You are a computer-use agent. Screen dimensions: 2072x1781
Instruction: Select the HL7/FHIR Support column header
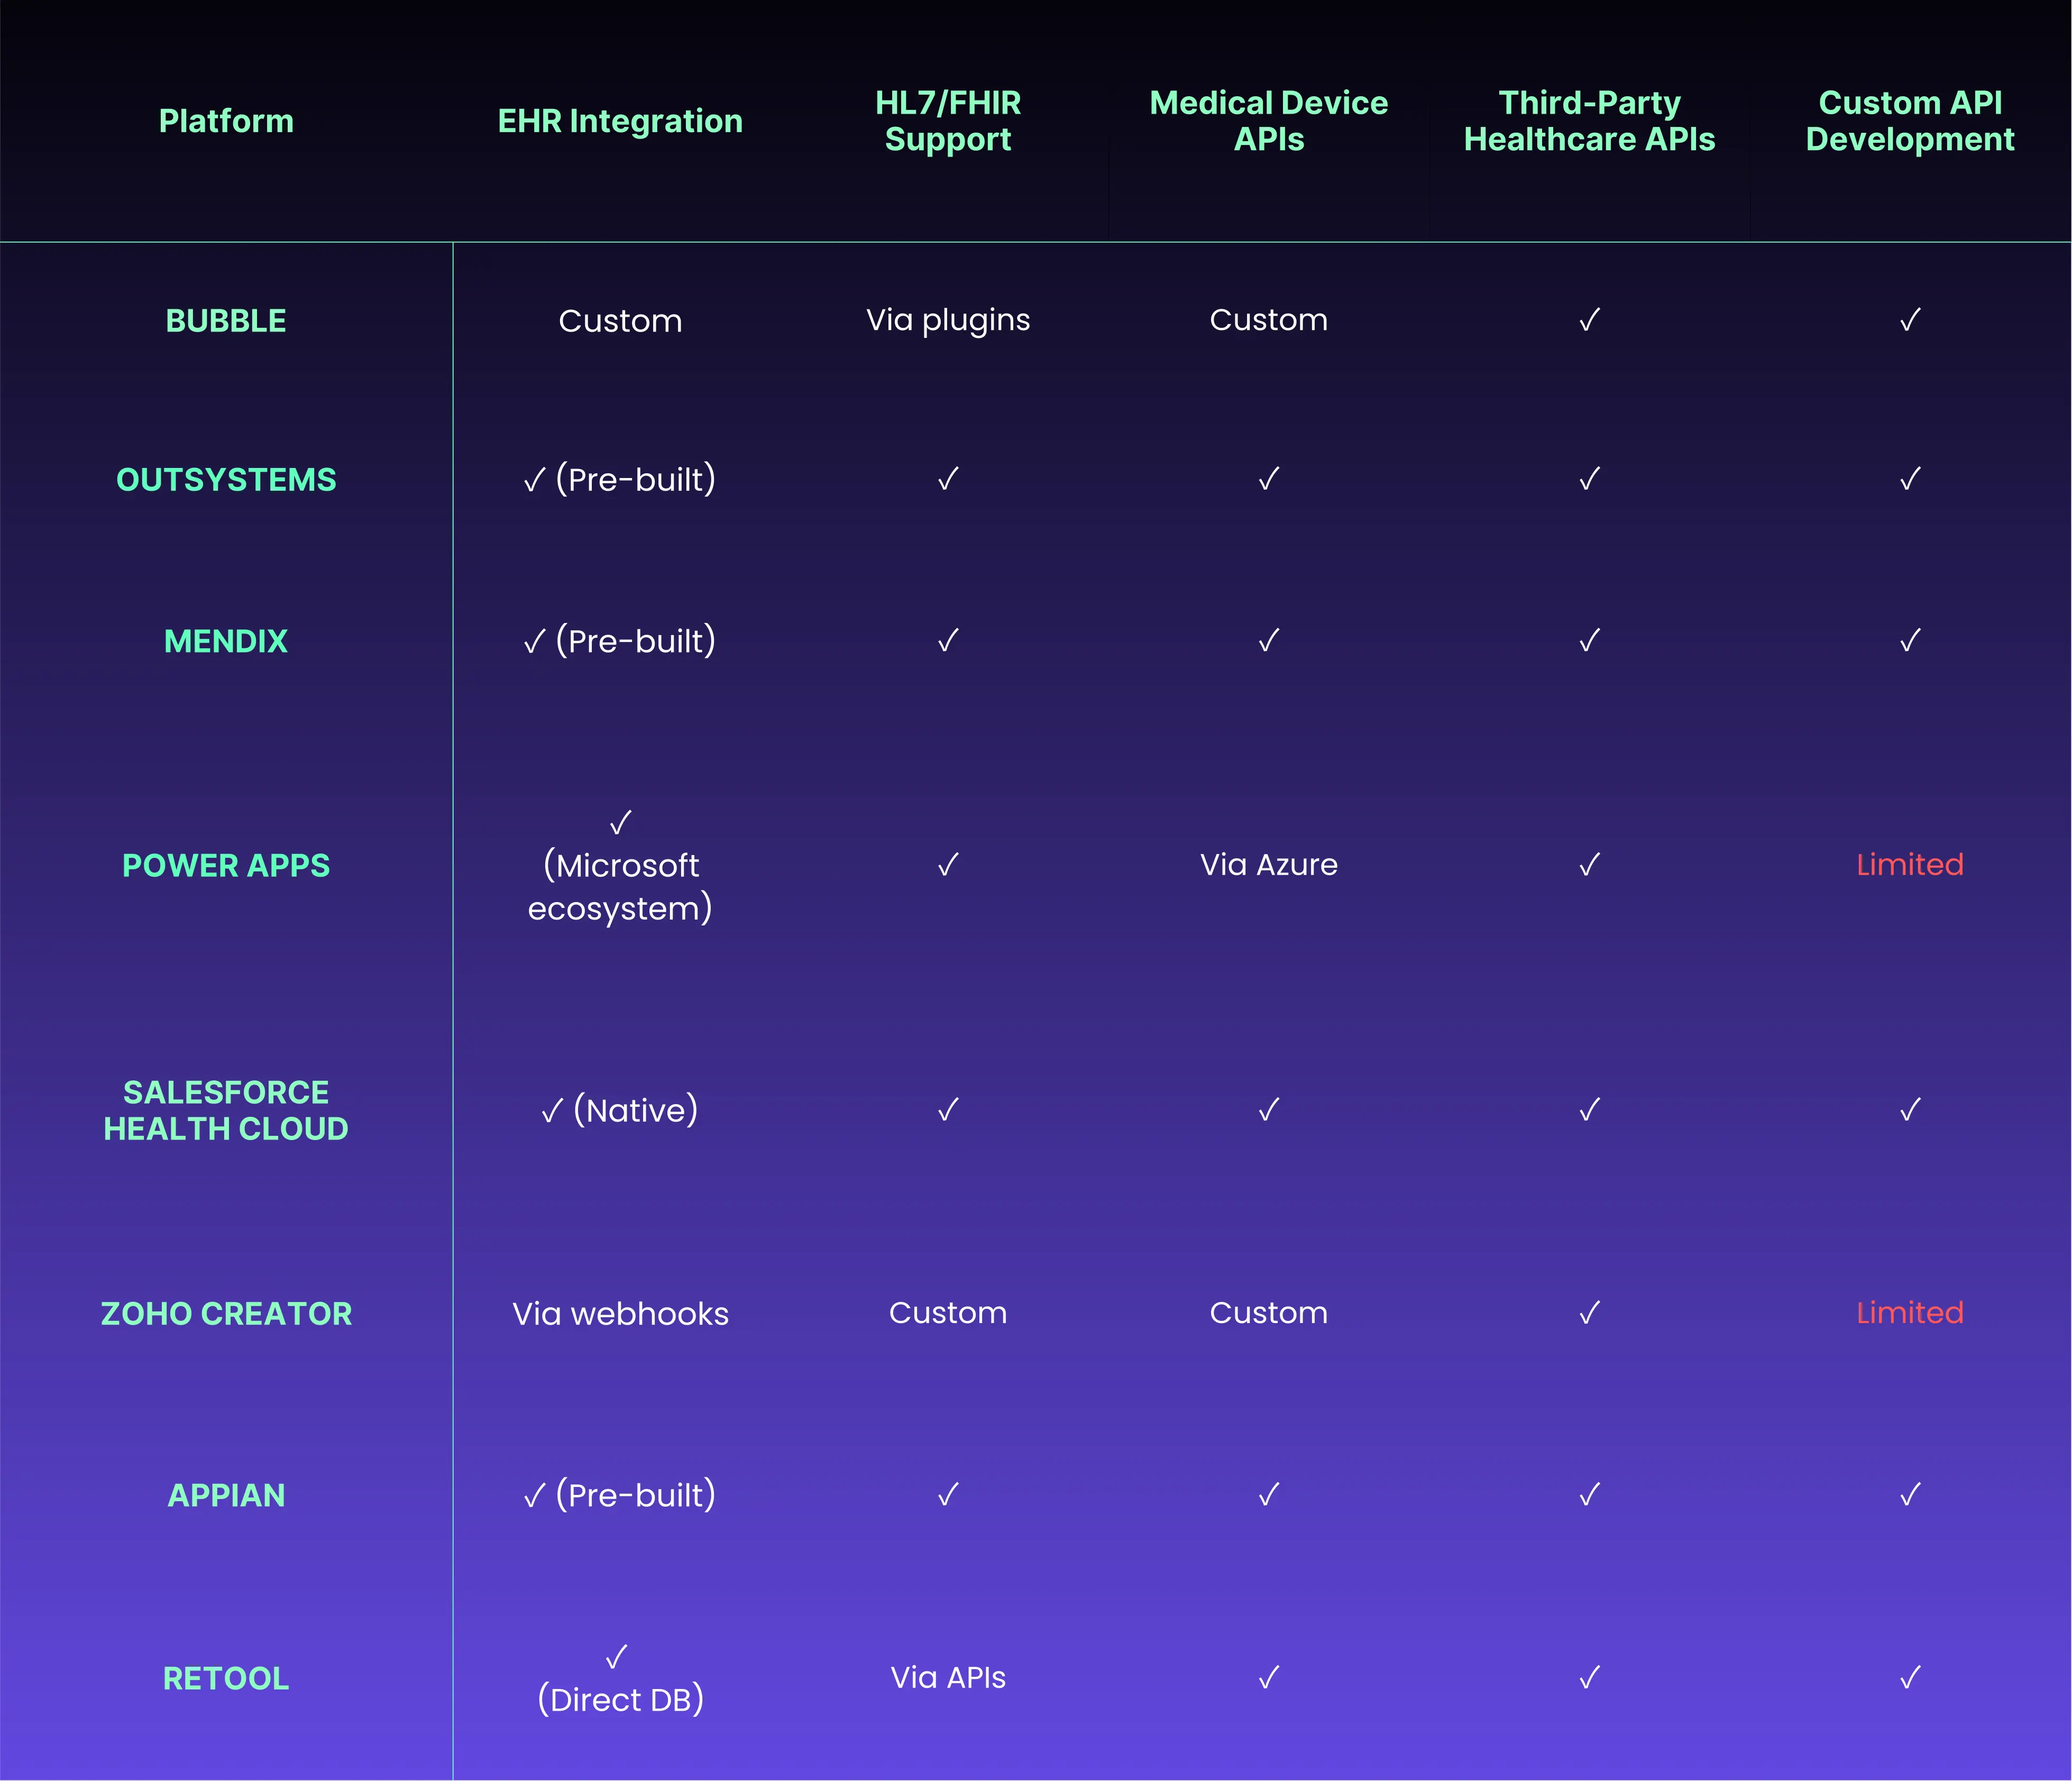point(948,121)
